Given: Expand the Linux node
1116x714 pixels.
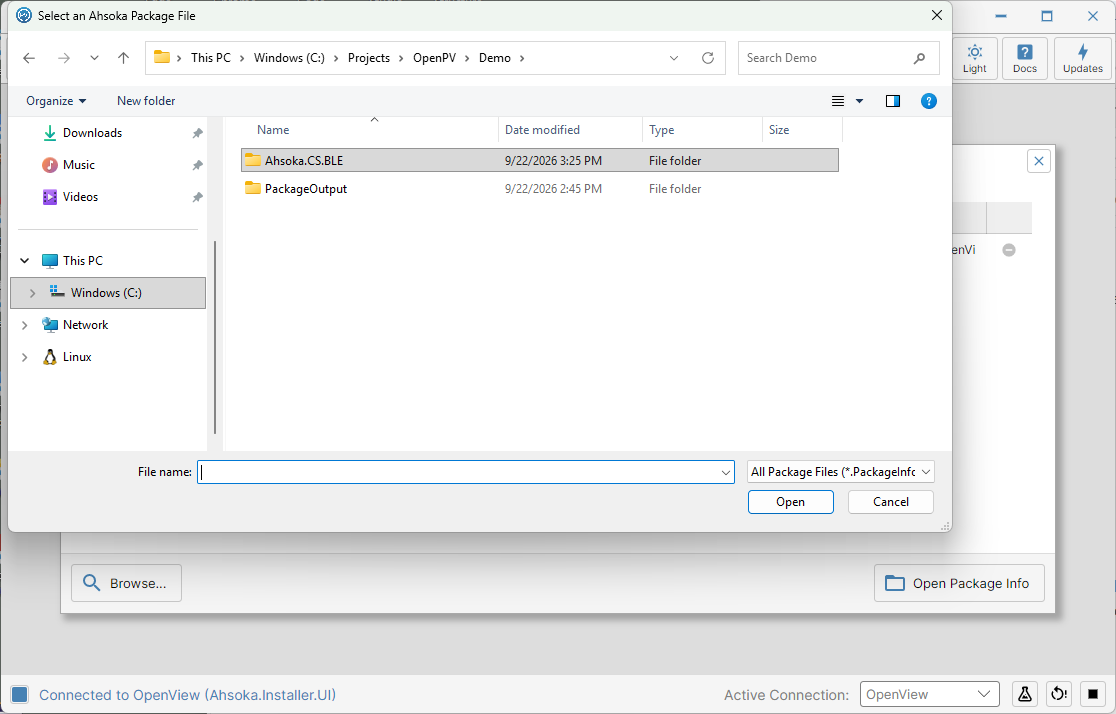Looking at the screenshot, I should (x=25, y=357).
